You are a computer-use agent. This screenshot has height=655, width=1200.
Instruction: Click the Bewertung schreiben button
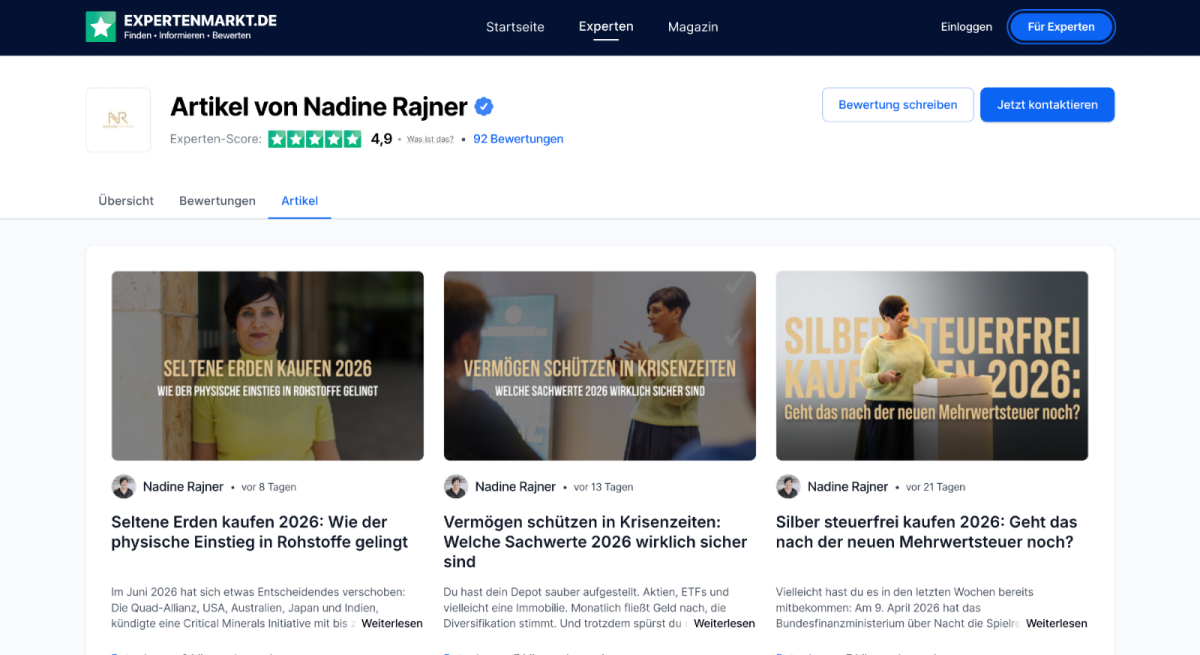pos(898,105)
